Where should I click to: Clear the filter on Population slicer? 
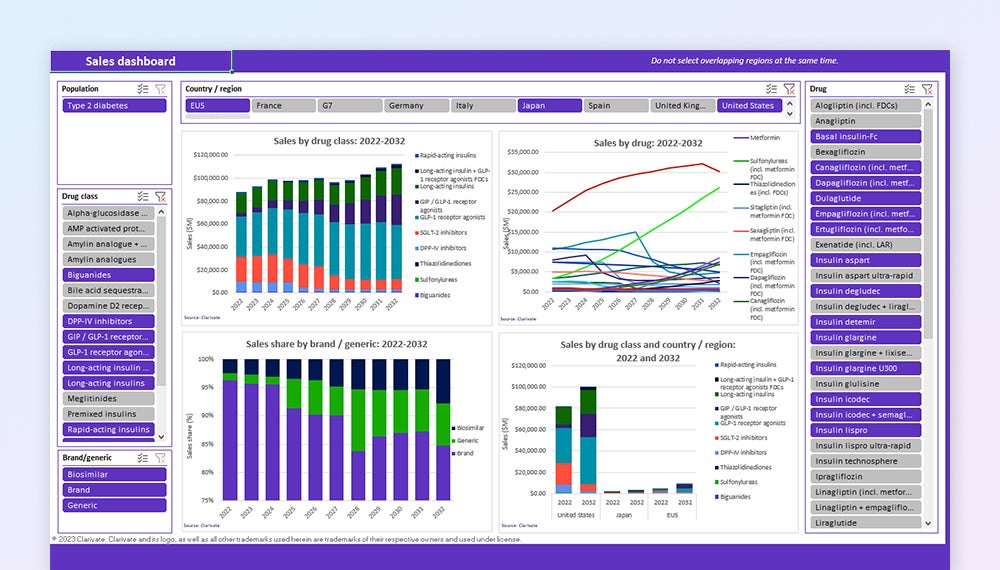pos(160,89)
